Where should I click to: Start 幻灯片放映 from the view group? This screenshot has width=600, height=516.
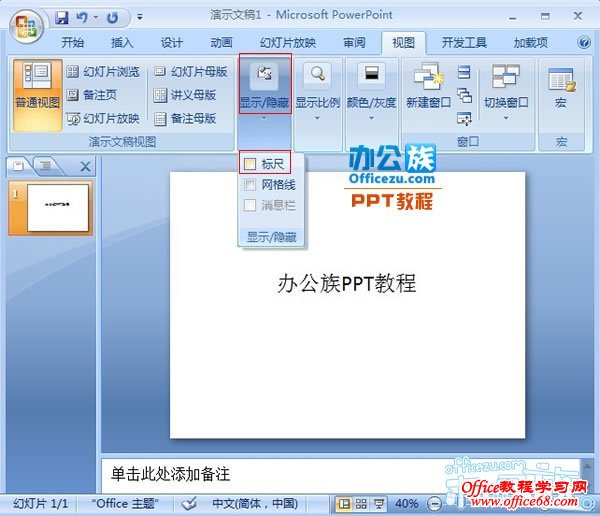(103, 119)
